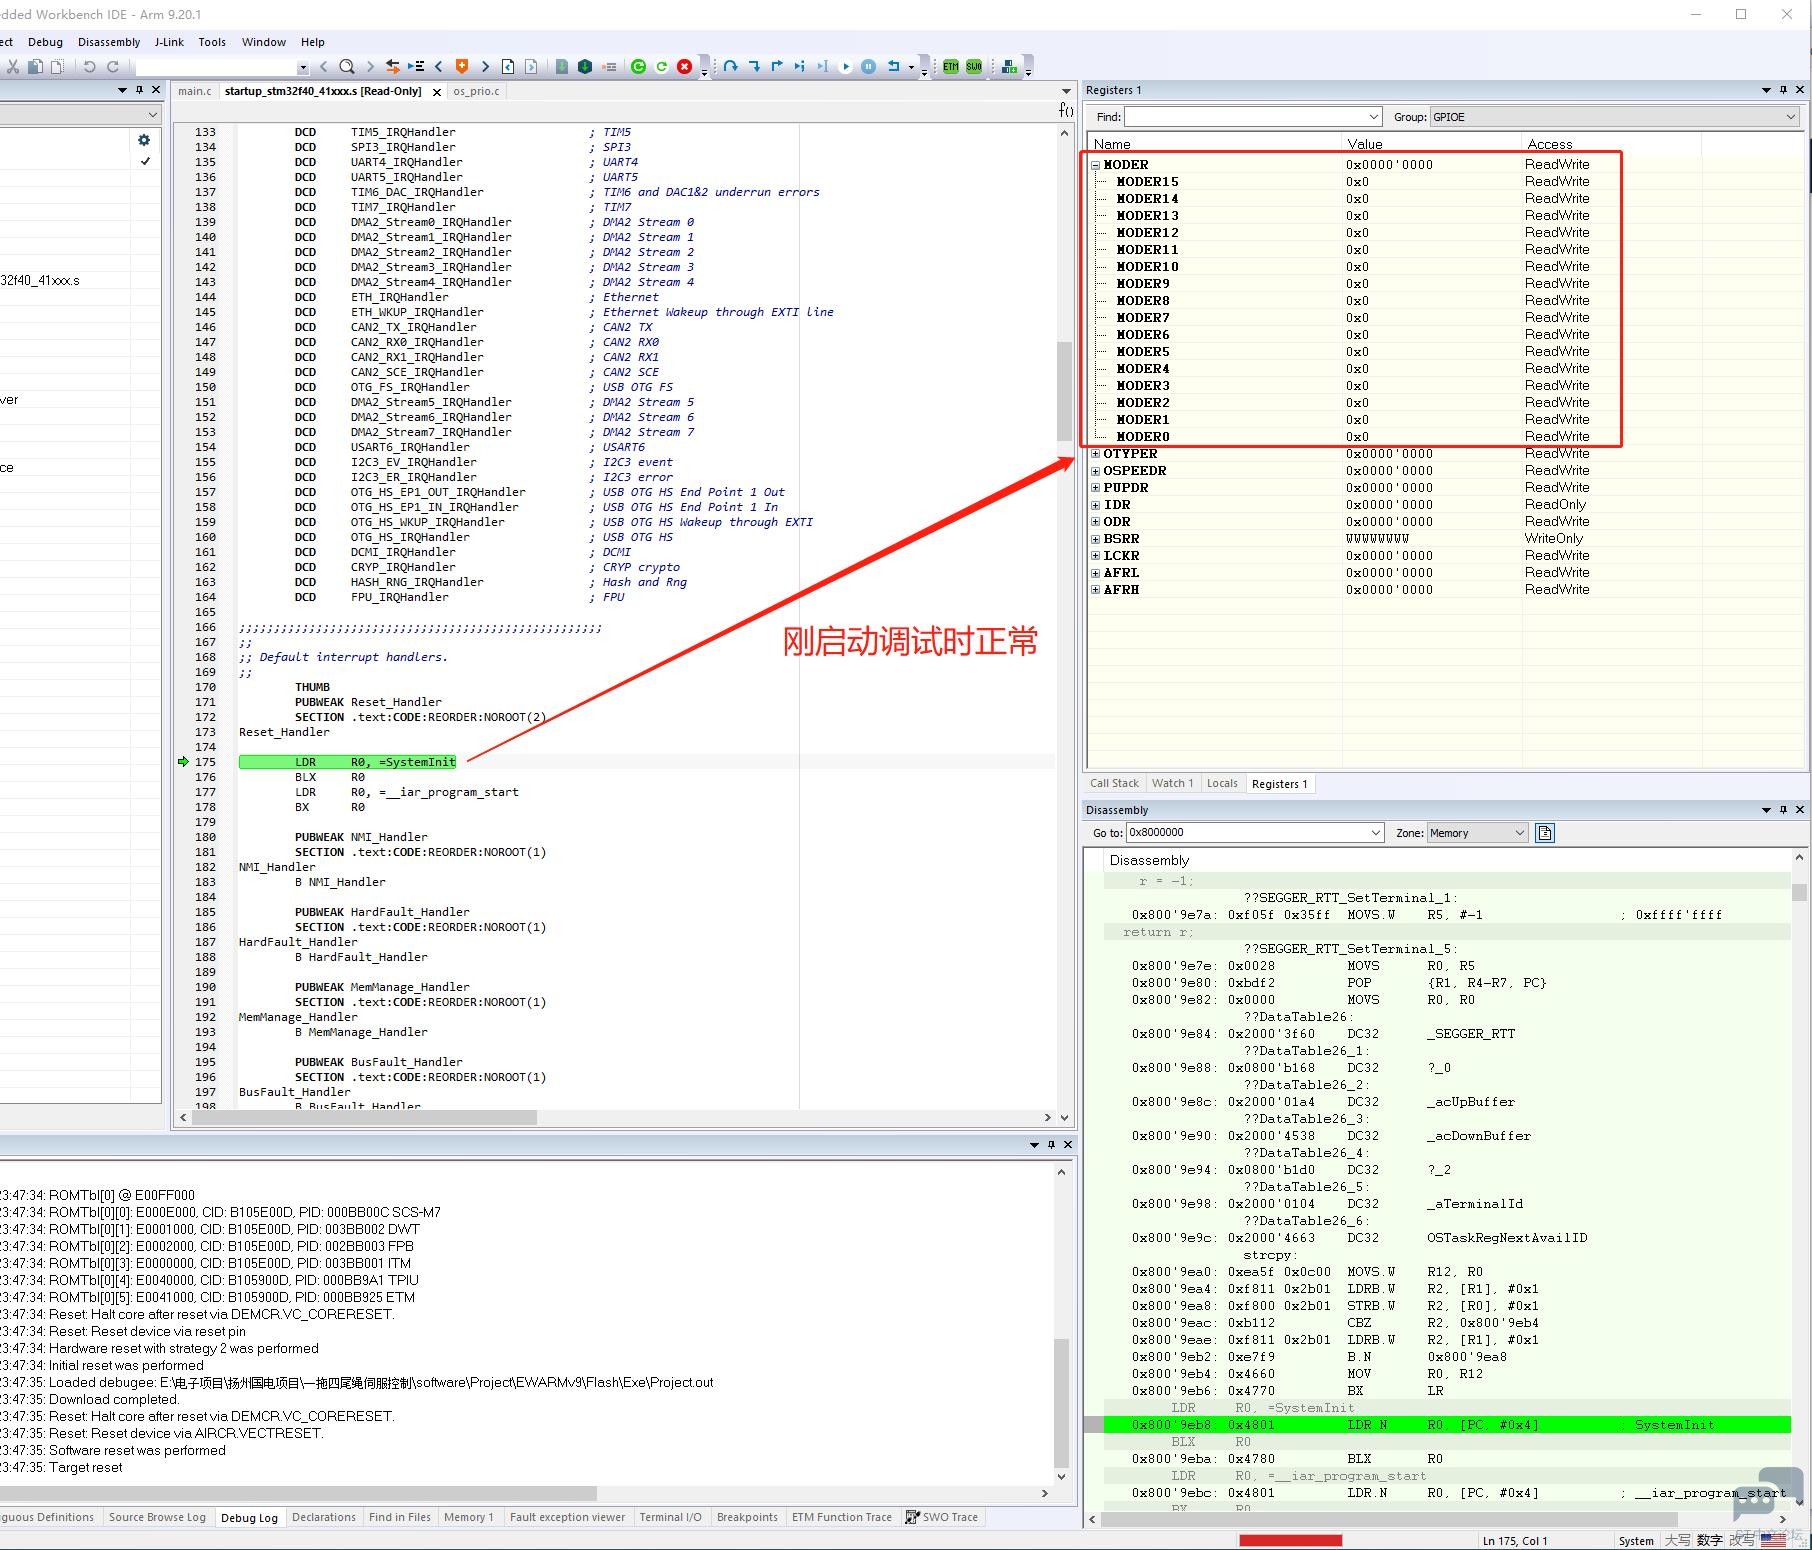1812x1550 pixels.
Task: Toggle the ETM trace button
Action: (950, 66)
